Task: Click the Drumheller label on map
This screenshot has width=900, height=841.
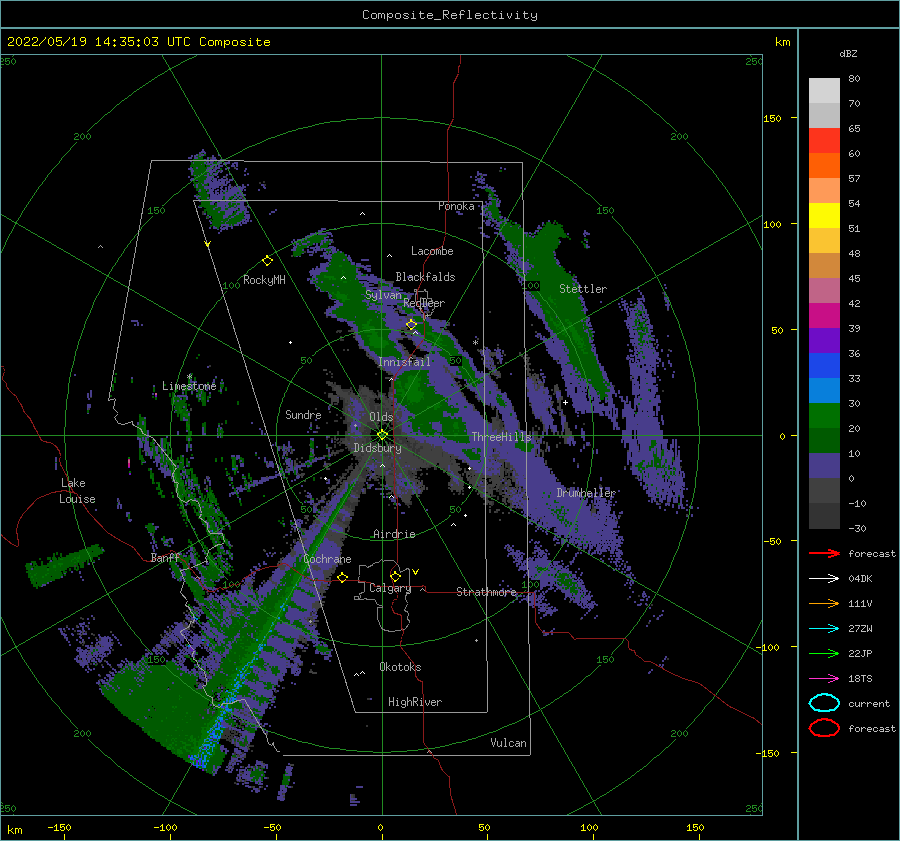Action: 585,493
